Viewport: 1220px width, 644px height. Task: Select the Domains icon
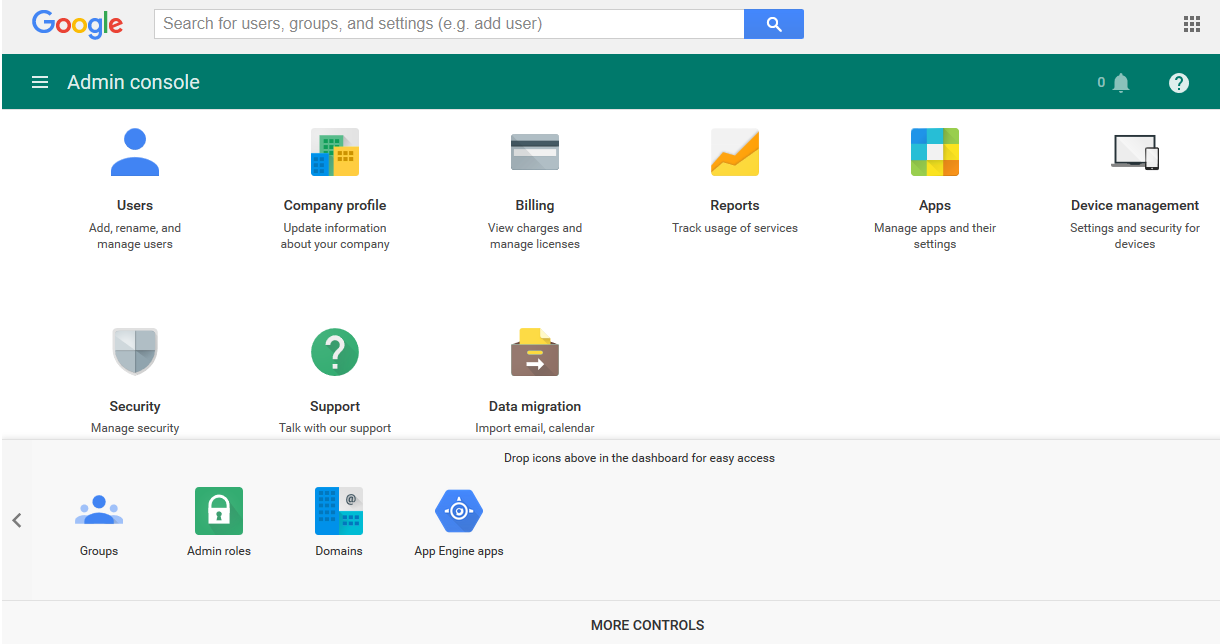click(x=338, y=510)
